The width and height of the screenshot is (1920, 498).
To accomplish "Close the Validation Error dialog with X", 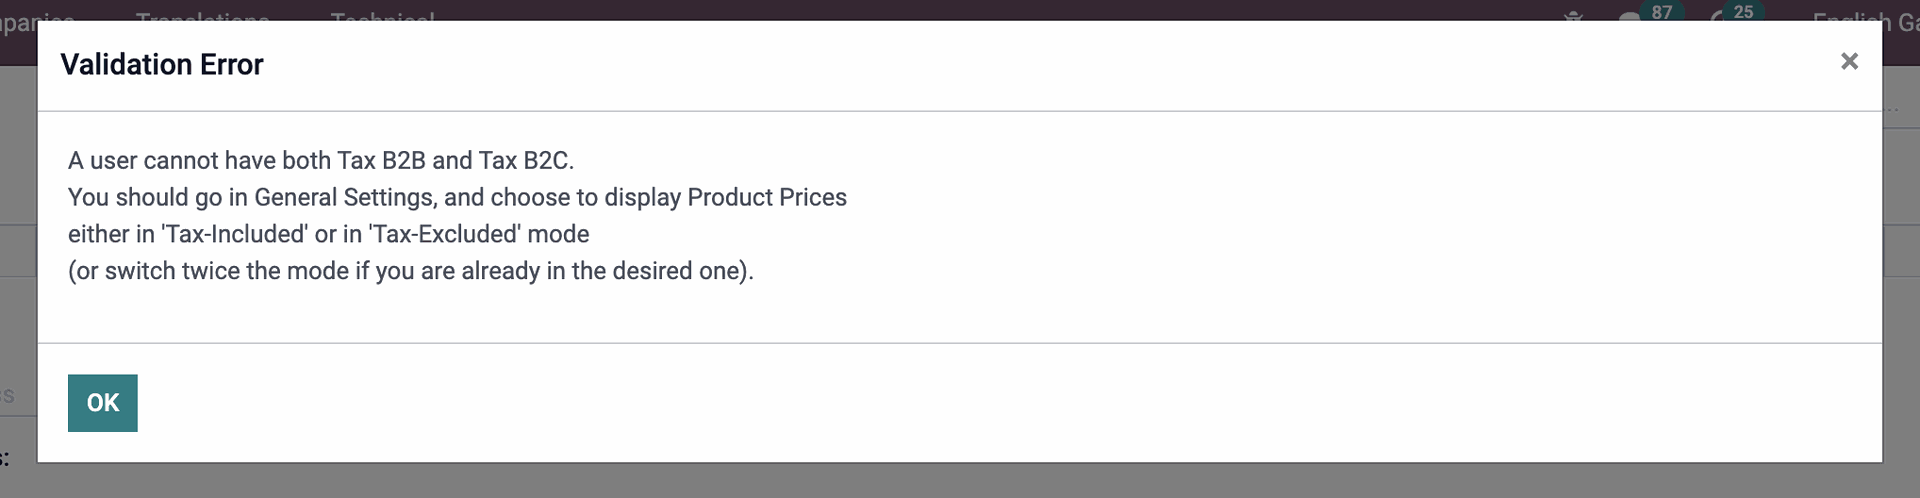I will (x=1849, y=62).
